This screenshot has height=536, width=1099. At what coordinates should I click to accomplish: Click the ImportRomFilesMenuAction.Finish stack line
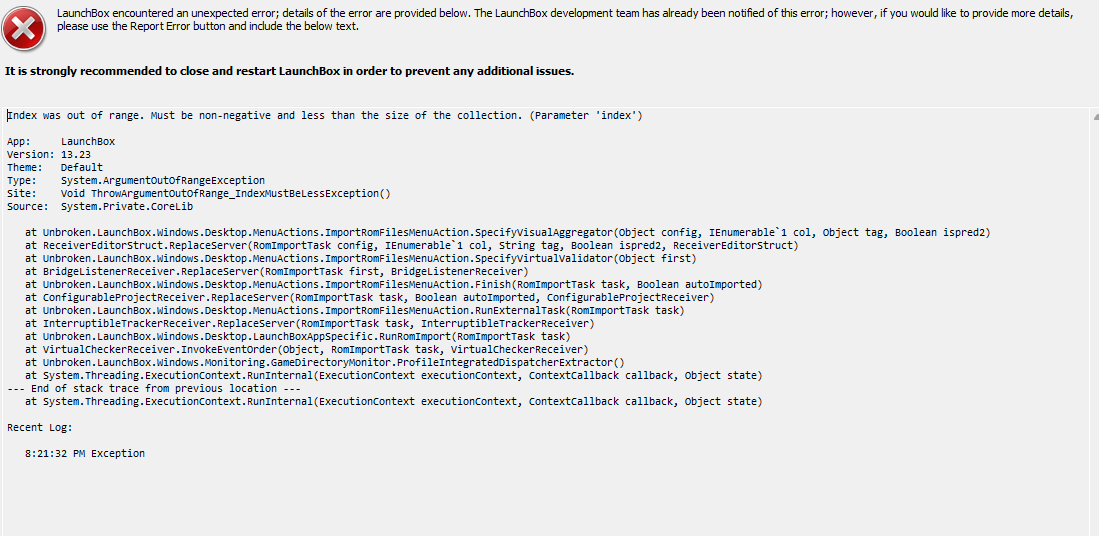[x=393, y=284]
